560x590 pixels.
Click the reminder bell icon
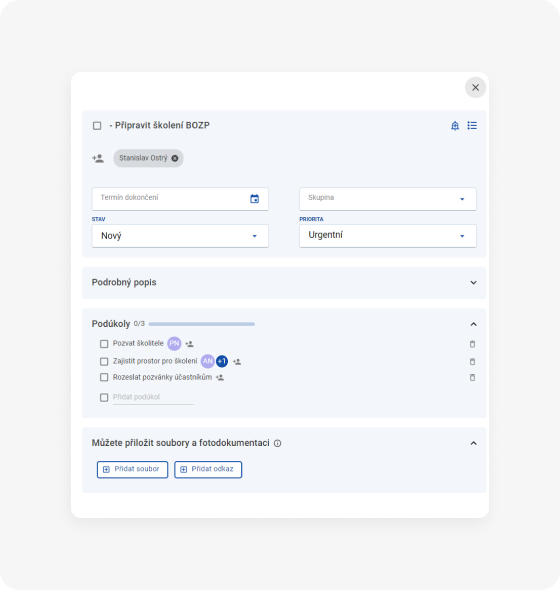click(x=455, y=126)
